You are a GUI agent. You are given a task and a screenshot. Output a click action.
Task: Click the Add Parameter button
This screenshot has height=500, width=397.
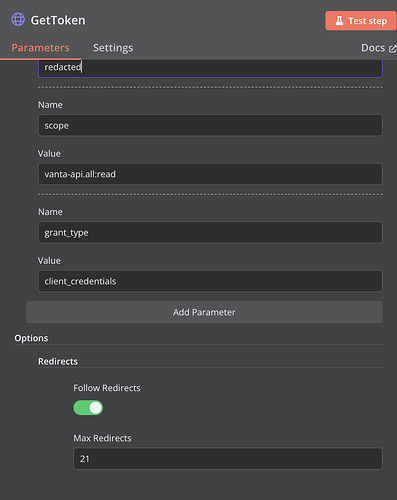tap(204, 312)
